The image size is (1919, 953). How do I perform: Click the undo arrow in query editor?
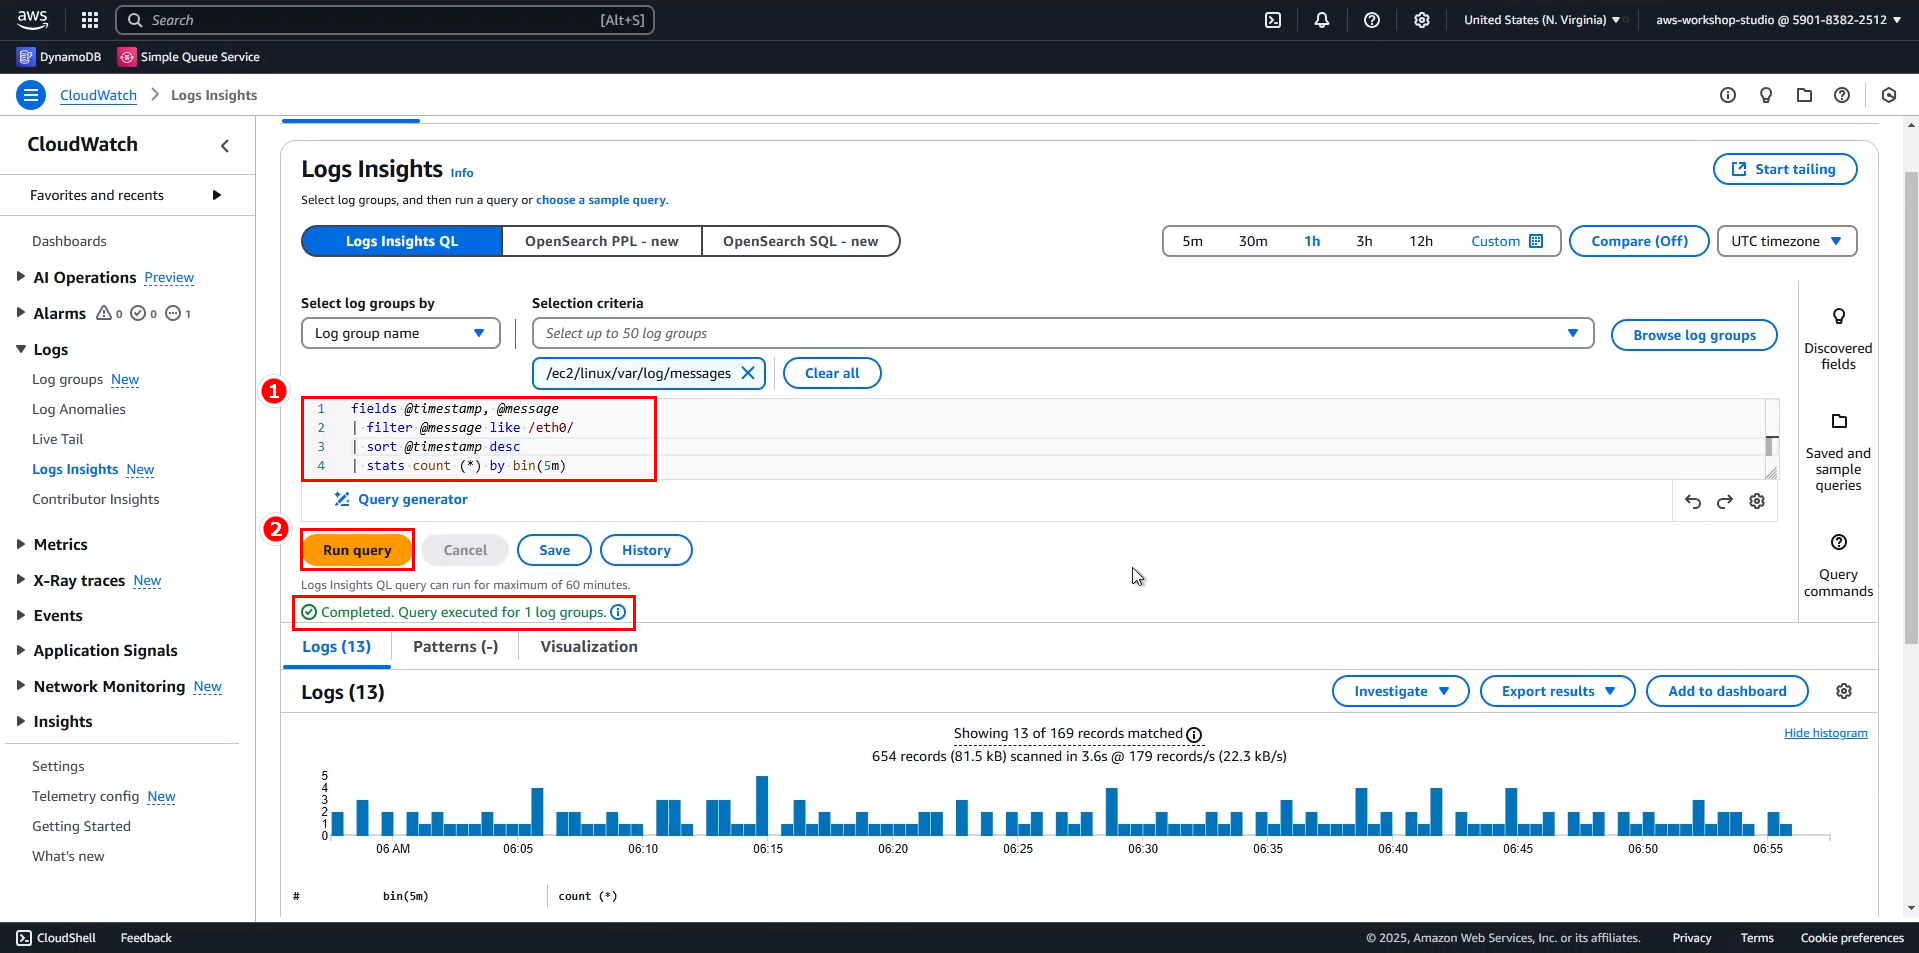(1693, 502)
